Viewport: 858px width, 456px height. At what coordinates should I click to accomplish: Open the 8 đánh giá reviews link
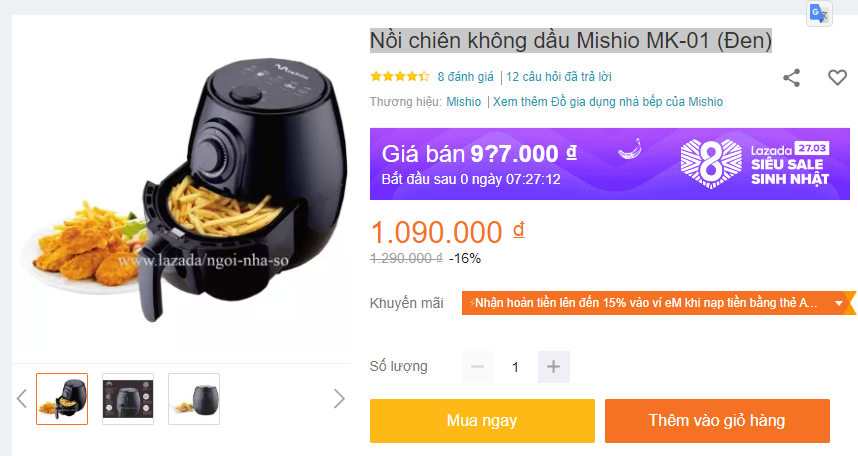(465, 77)
